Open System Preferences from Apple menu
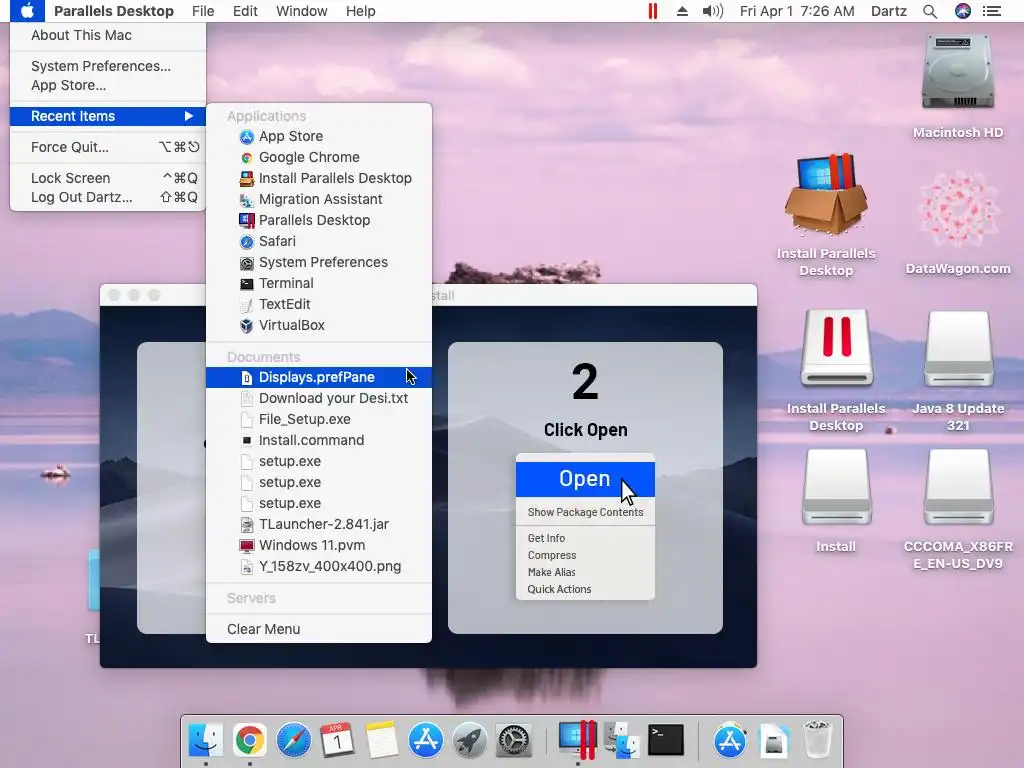The image size is (1024, 768). point(108,66)
